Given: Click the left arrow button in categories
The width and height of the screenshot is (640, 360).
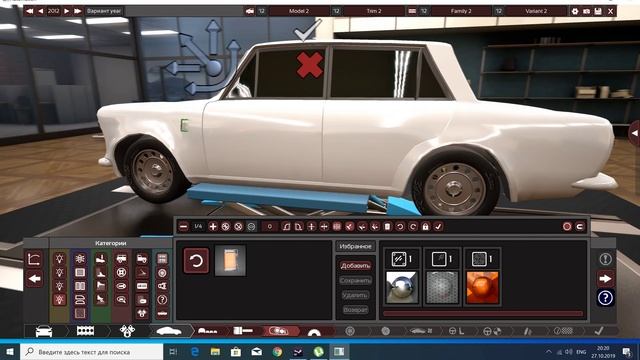Looking at the screenshot, I should pyautogui.click(x=34, y=279).
